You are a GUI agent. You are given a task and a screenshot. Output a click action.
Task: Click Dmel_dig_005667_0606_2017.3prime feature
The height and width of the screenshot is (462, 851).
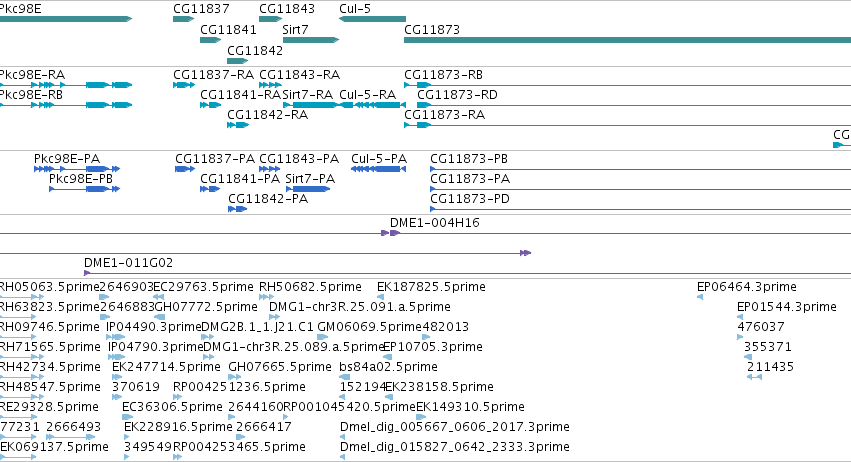pos(455,427)
